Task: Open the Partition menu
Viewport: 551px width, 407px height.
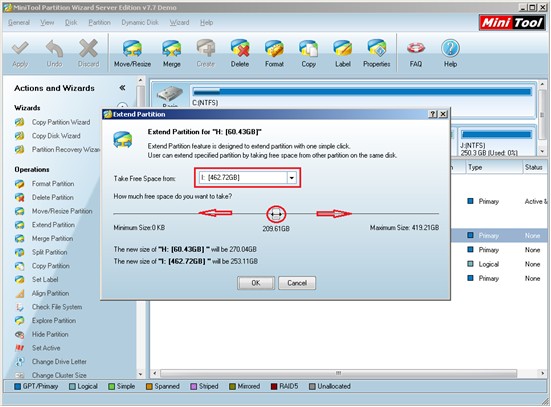Action: click(99, 22)
